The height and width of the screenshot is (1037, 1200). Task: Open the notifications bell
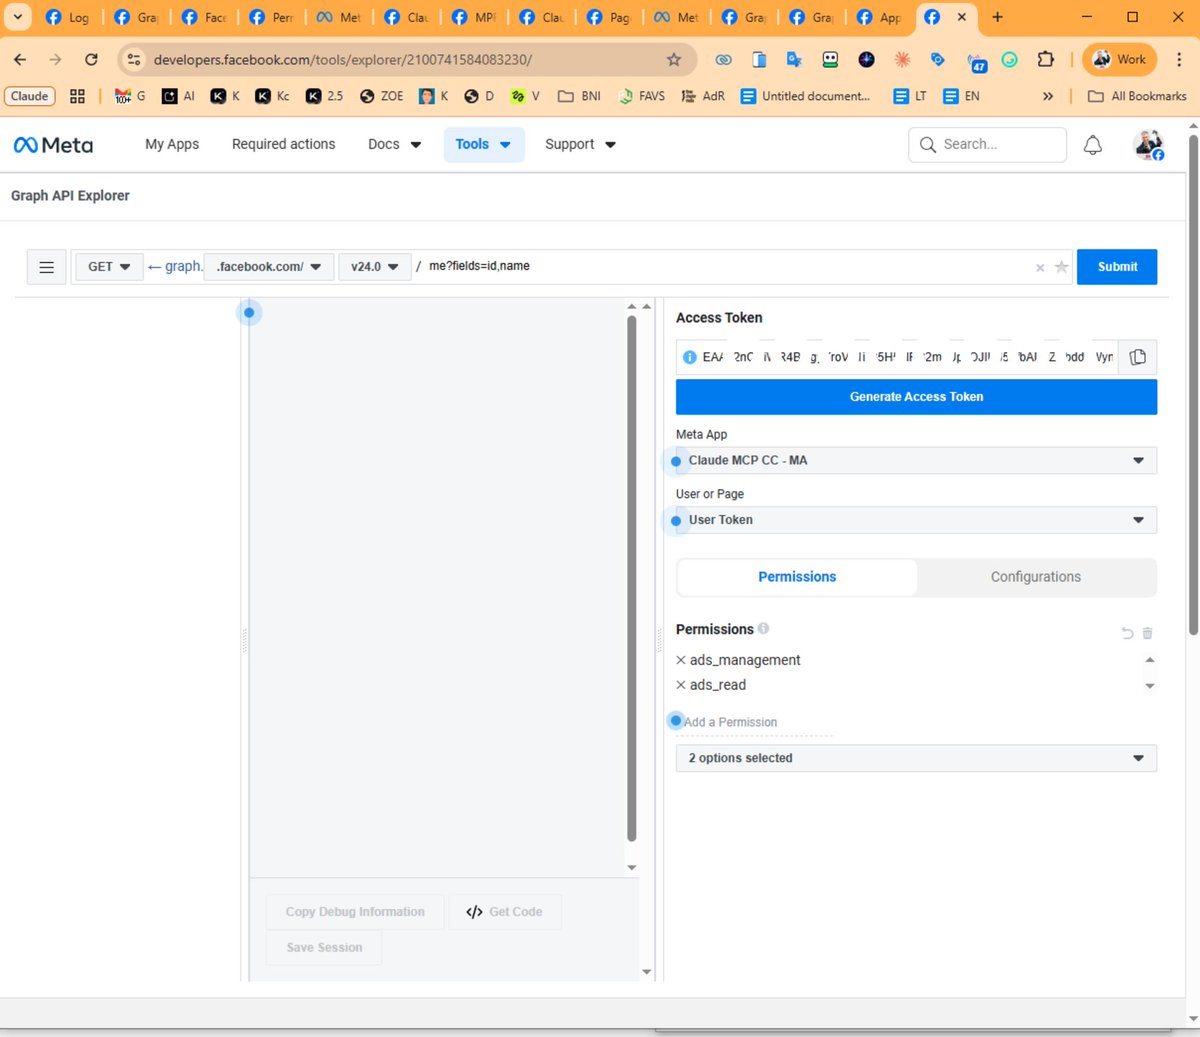(x=1093, y=145)
